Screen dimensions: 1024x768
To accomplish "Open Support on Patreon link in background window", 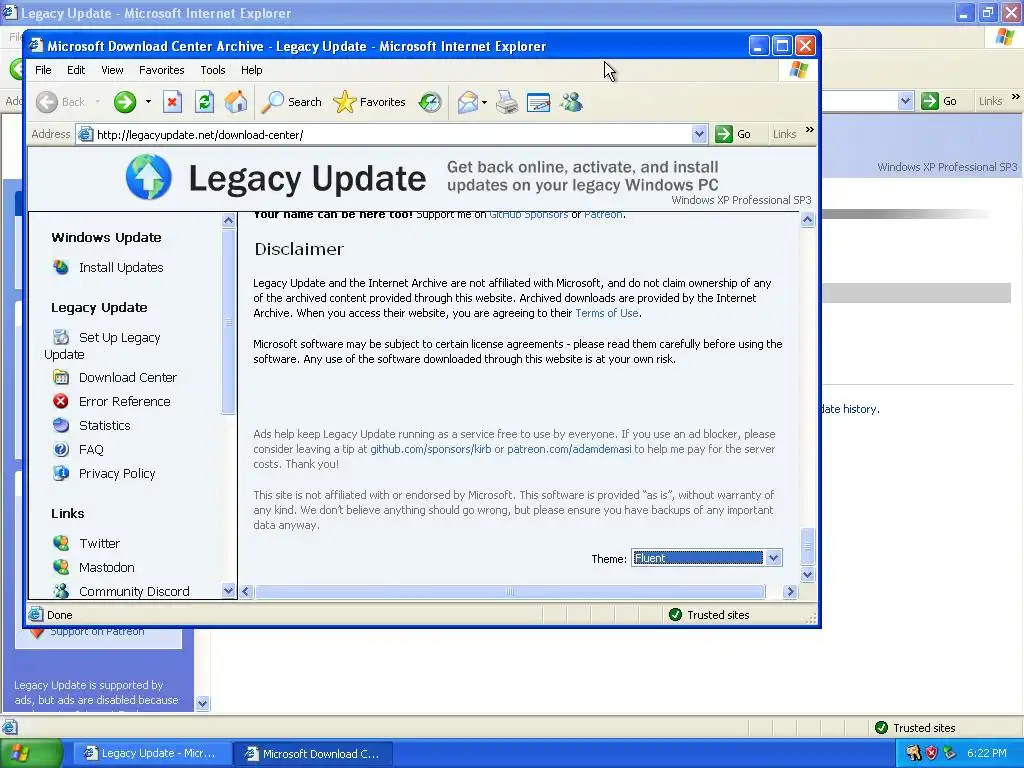I will coord(97,632).
